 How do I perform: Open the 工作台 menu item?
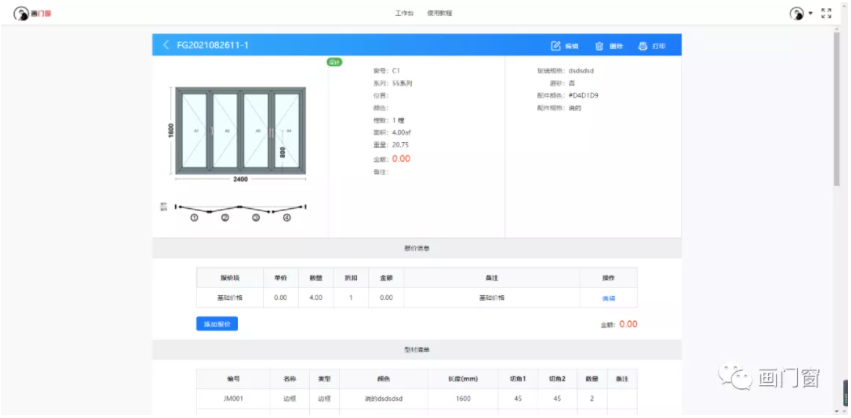click(403, 14)
